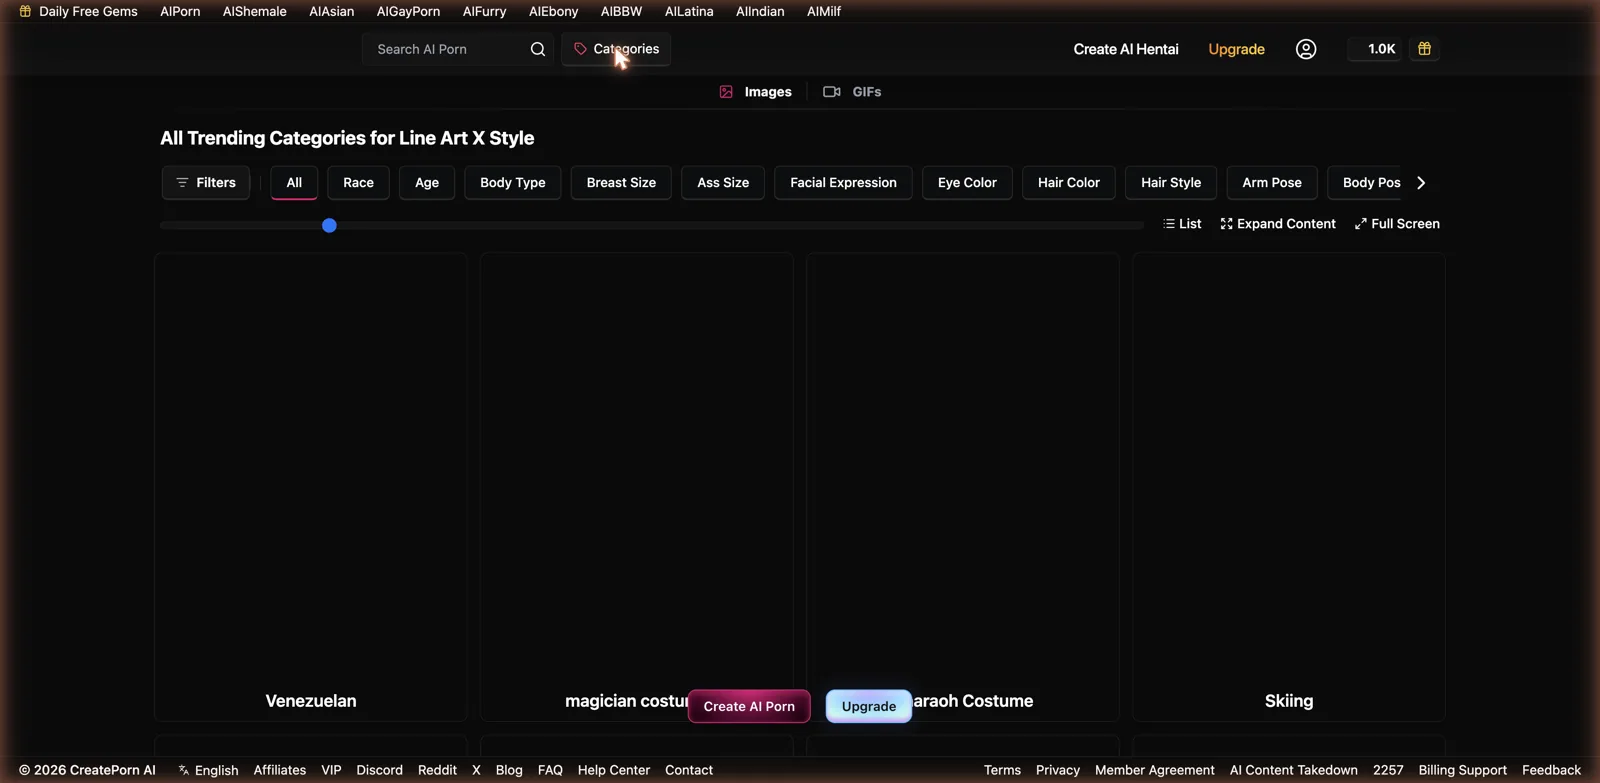Image resolution: width=1600 pixels, height=783 pixels.
Task: Open the Privacy footer link
Action: [1058, 770]
